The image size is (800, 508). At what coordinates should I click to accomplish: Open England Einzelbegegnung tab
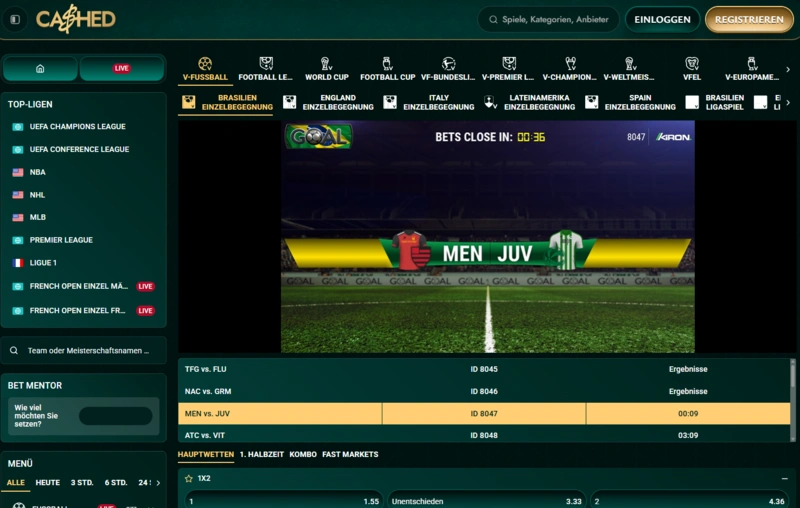[x=328, y=103]
